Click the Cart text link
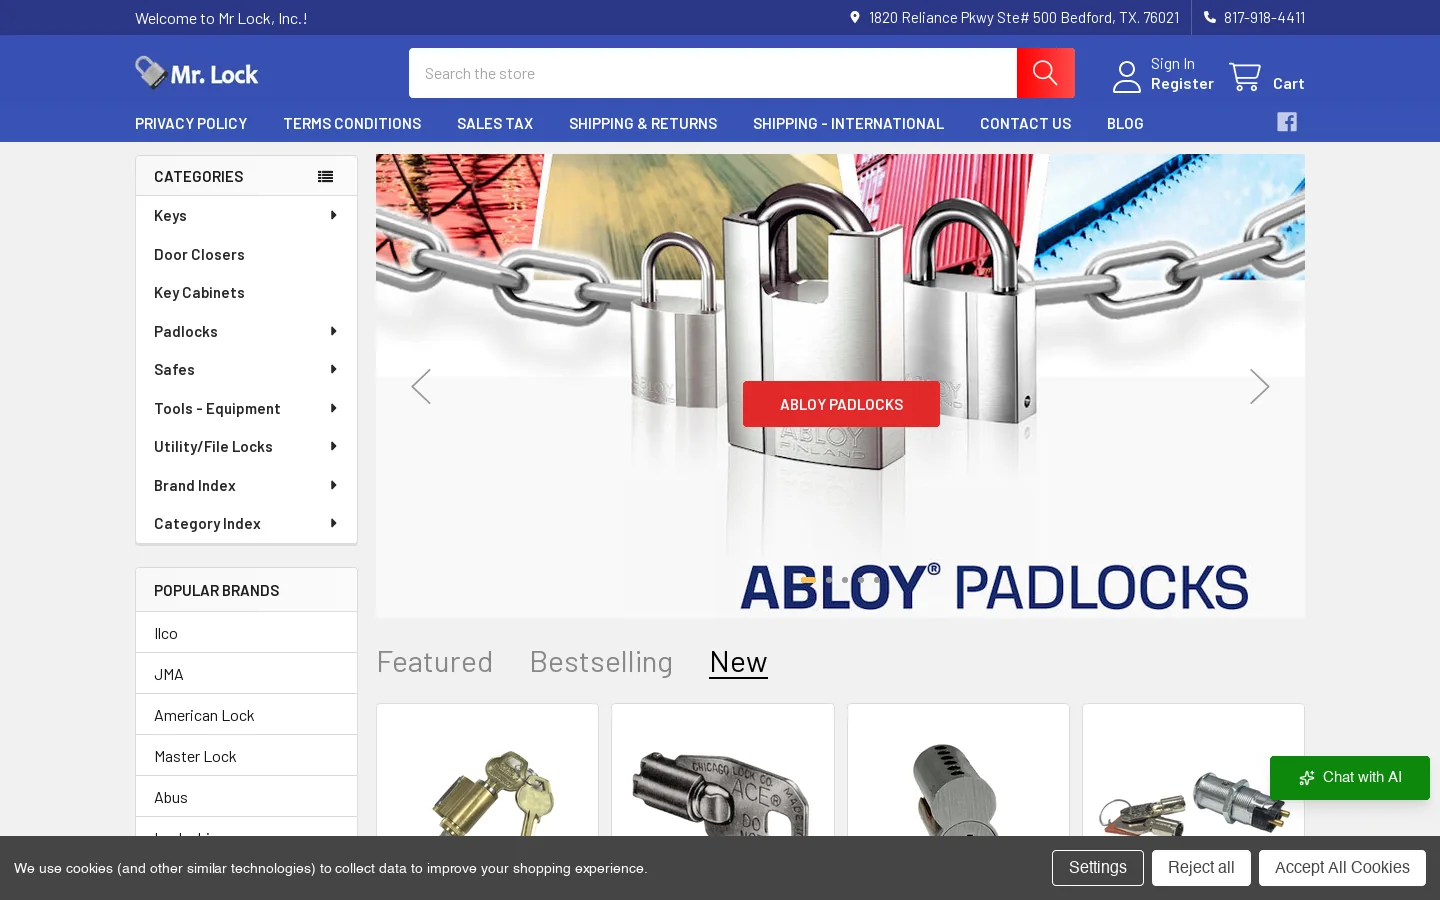Screen dimensions: 1440x900 pyautogui.click(x=1288, y=84)
